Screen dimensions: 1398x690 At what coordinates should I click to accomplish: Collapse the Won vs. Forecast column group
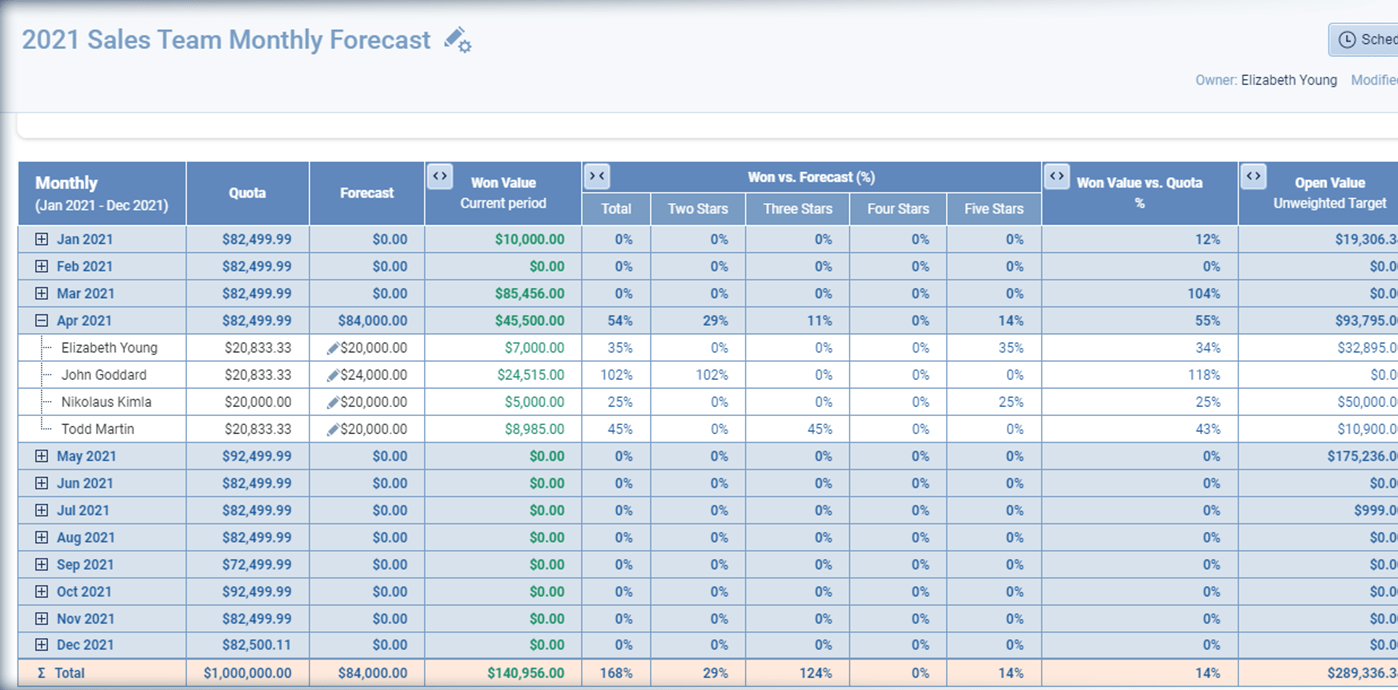[597, 175]
